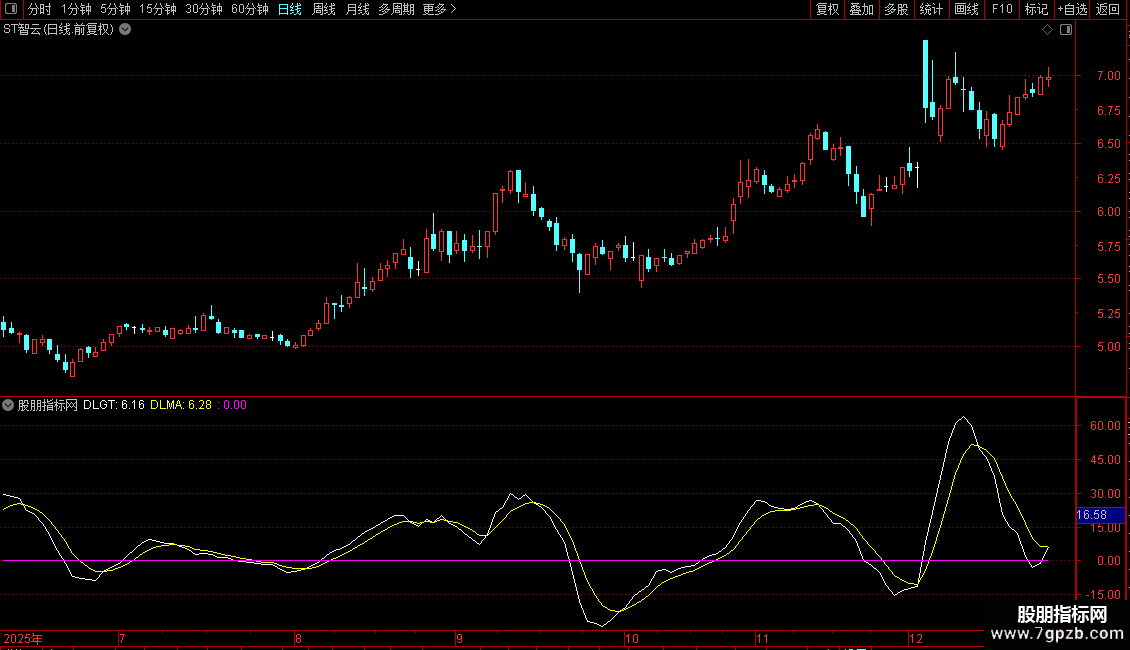Screen dimensions: 1130x650
Task: Switch to the 分时 intraday tab
Action: pyautogui.click(x=39, y=9)
